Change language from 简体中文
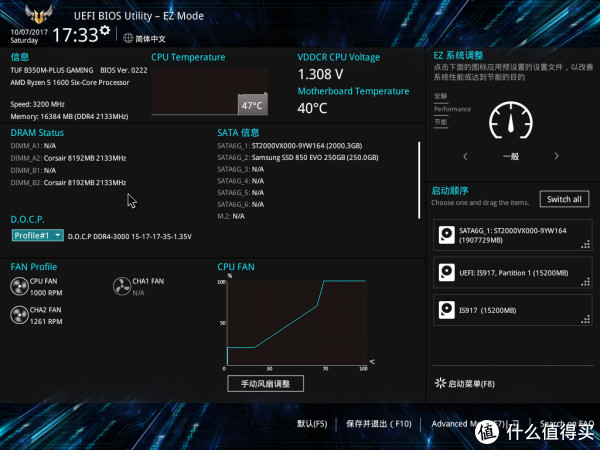The width and height of the screenshot is (600, 450). (x=150, y=39)
